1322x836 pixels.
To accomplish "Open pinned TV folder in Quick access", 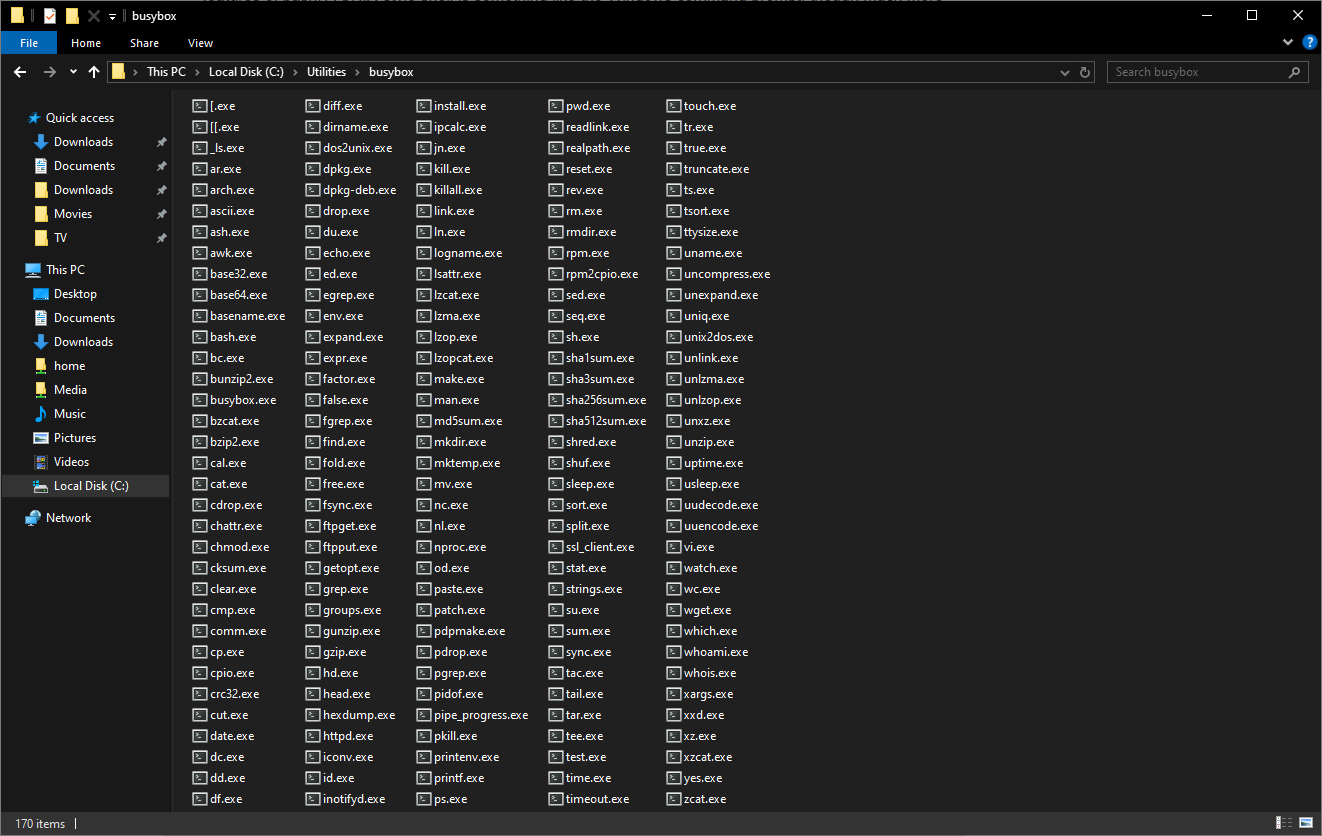I will point(61,238).
